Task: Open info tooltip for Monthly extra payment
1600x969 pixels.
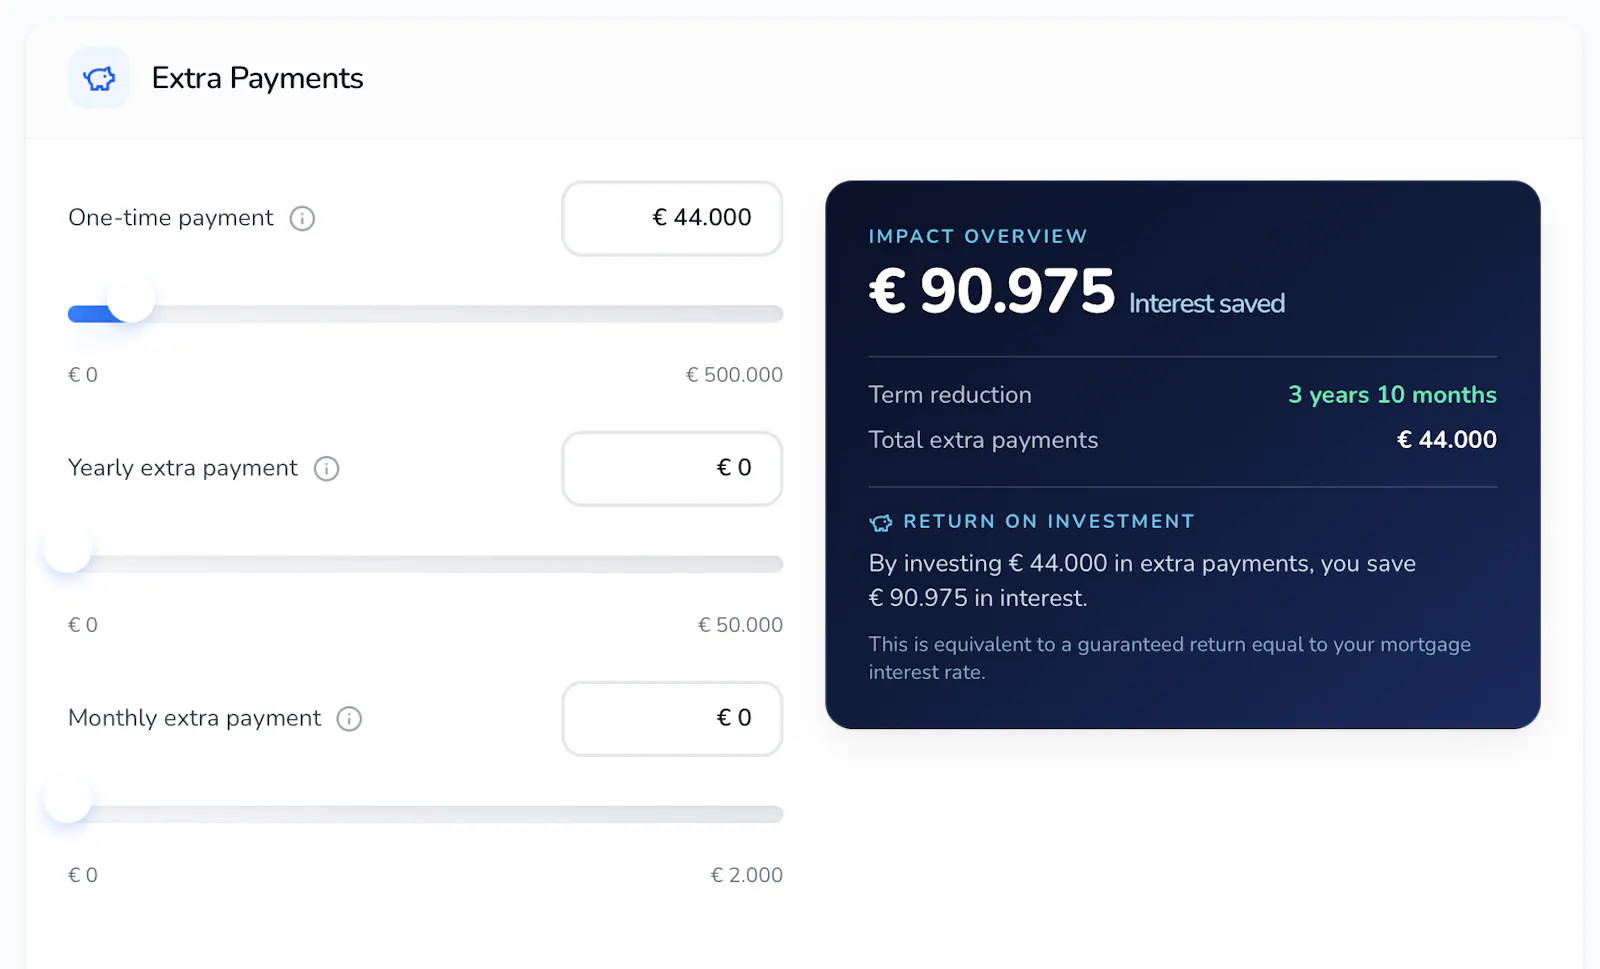Action: (x=349, y=718)
